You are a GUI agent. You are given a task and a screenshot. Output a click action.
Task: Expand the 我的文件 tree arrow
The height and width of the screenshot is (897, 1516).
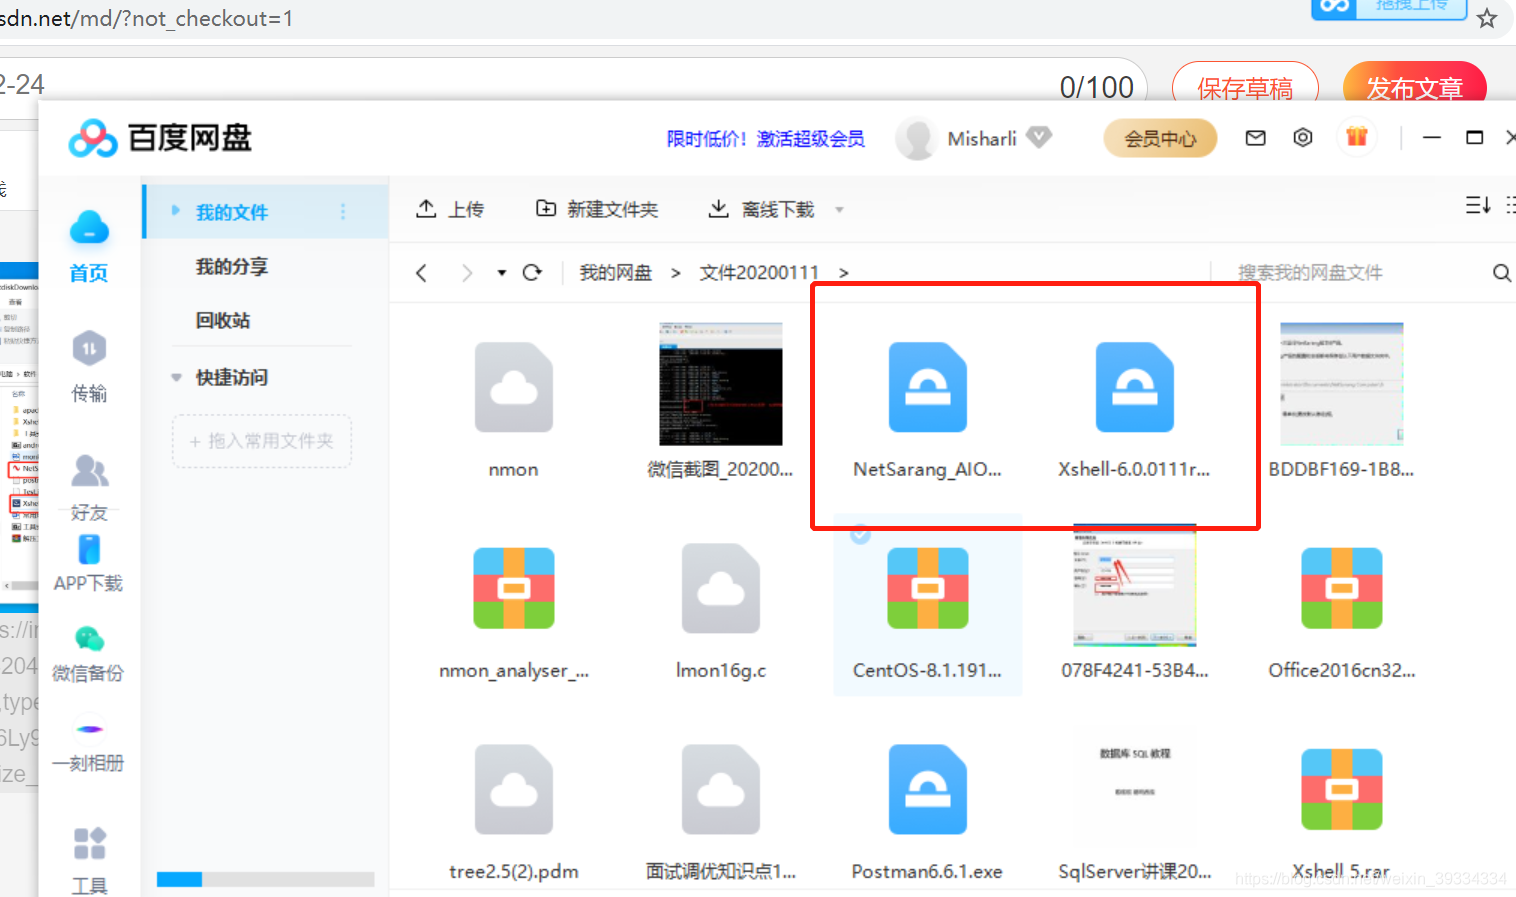pos(176,211)
